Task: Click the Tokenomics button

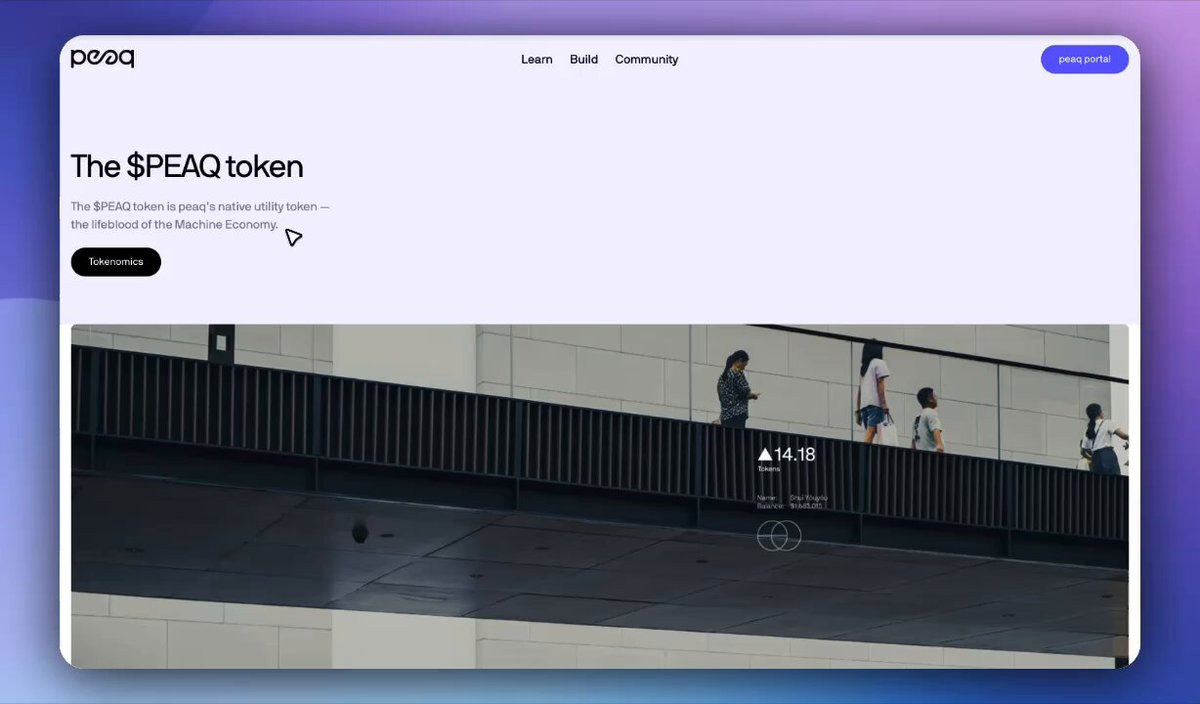Action: click(x=116, y=262)
